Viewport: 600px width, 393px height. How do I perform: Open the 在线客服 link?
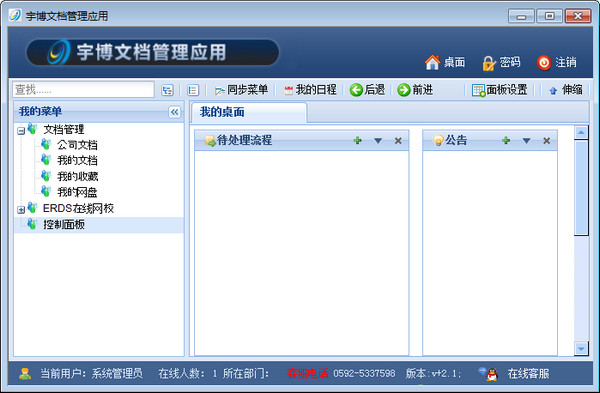point(528,373)
